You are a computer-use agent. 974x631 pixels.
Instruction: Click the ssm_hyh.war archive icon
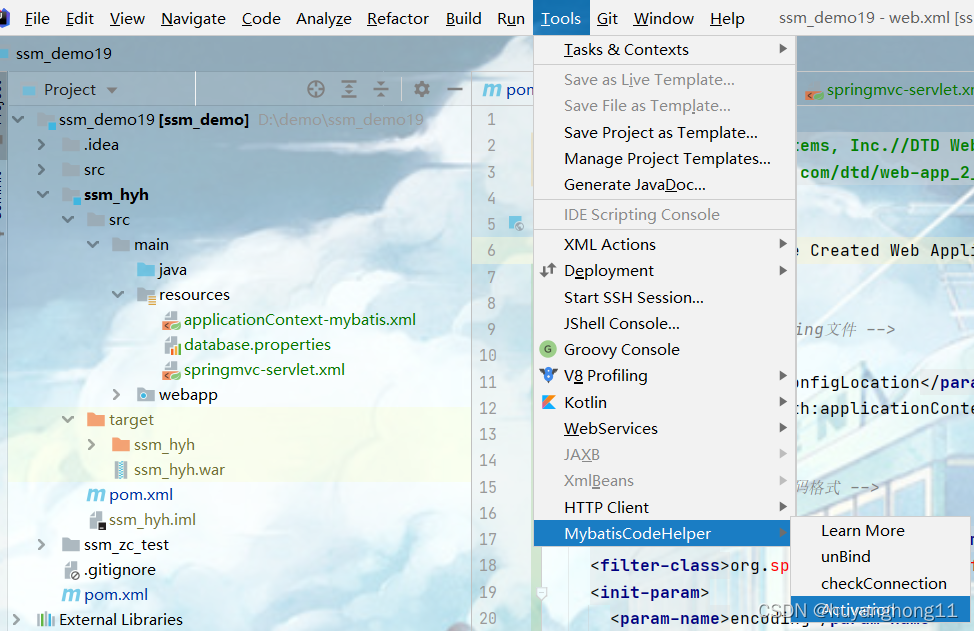[x=122, y=470]
